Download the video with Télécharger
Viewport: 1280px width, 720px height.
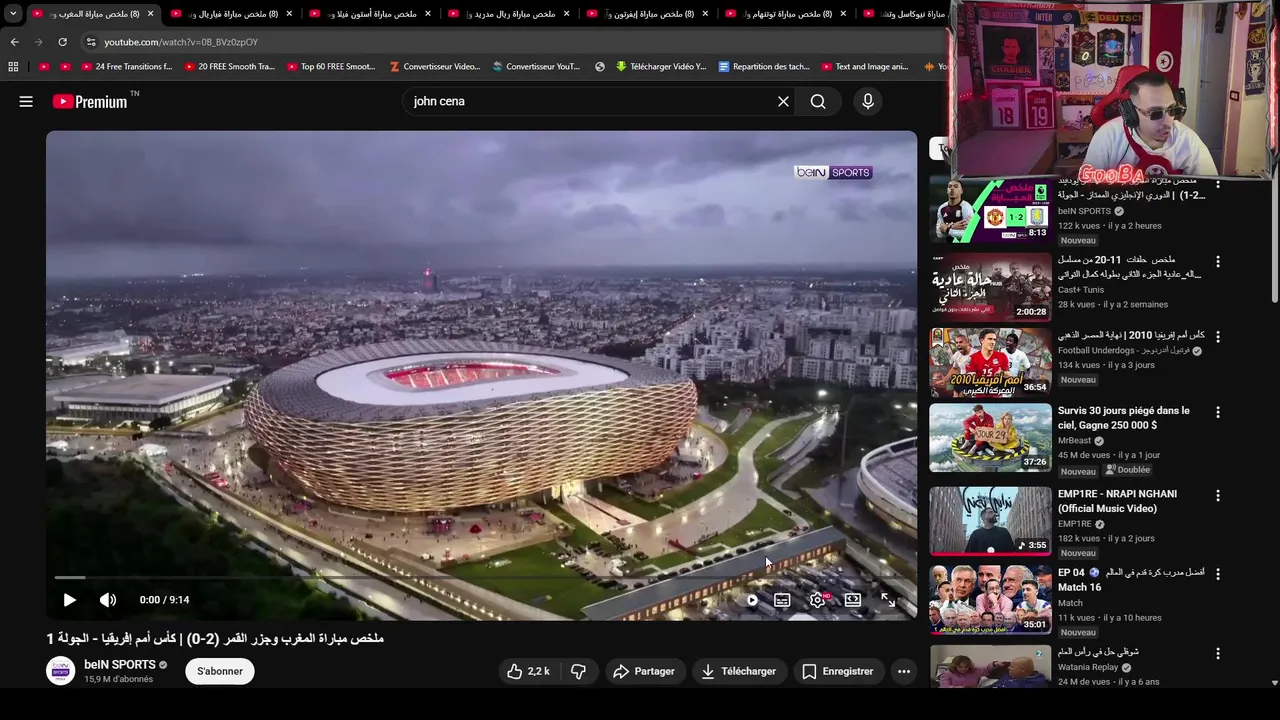click(739, 671)
